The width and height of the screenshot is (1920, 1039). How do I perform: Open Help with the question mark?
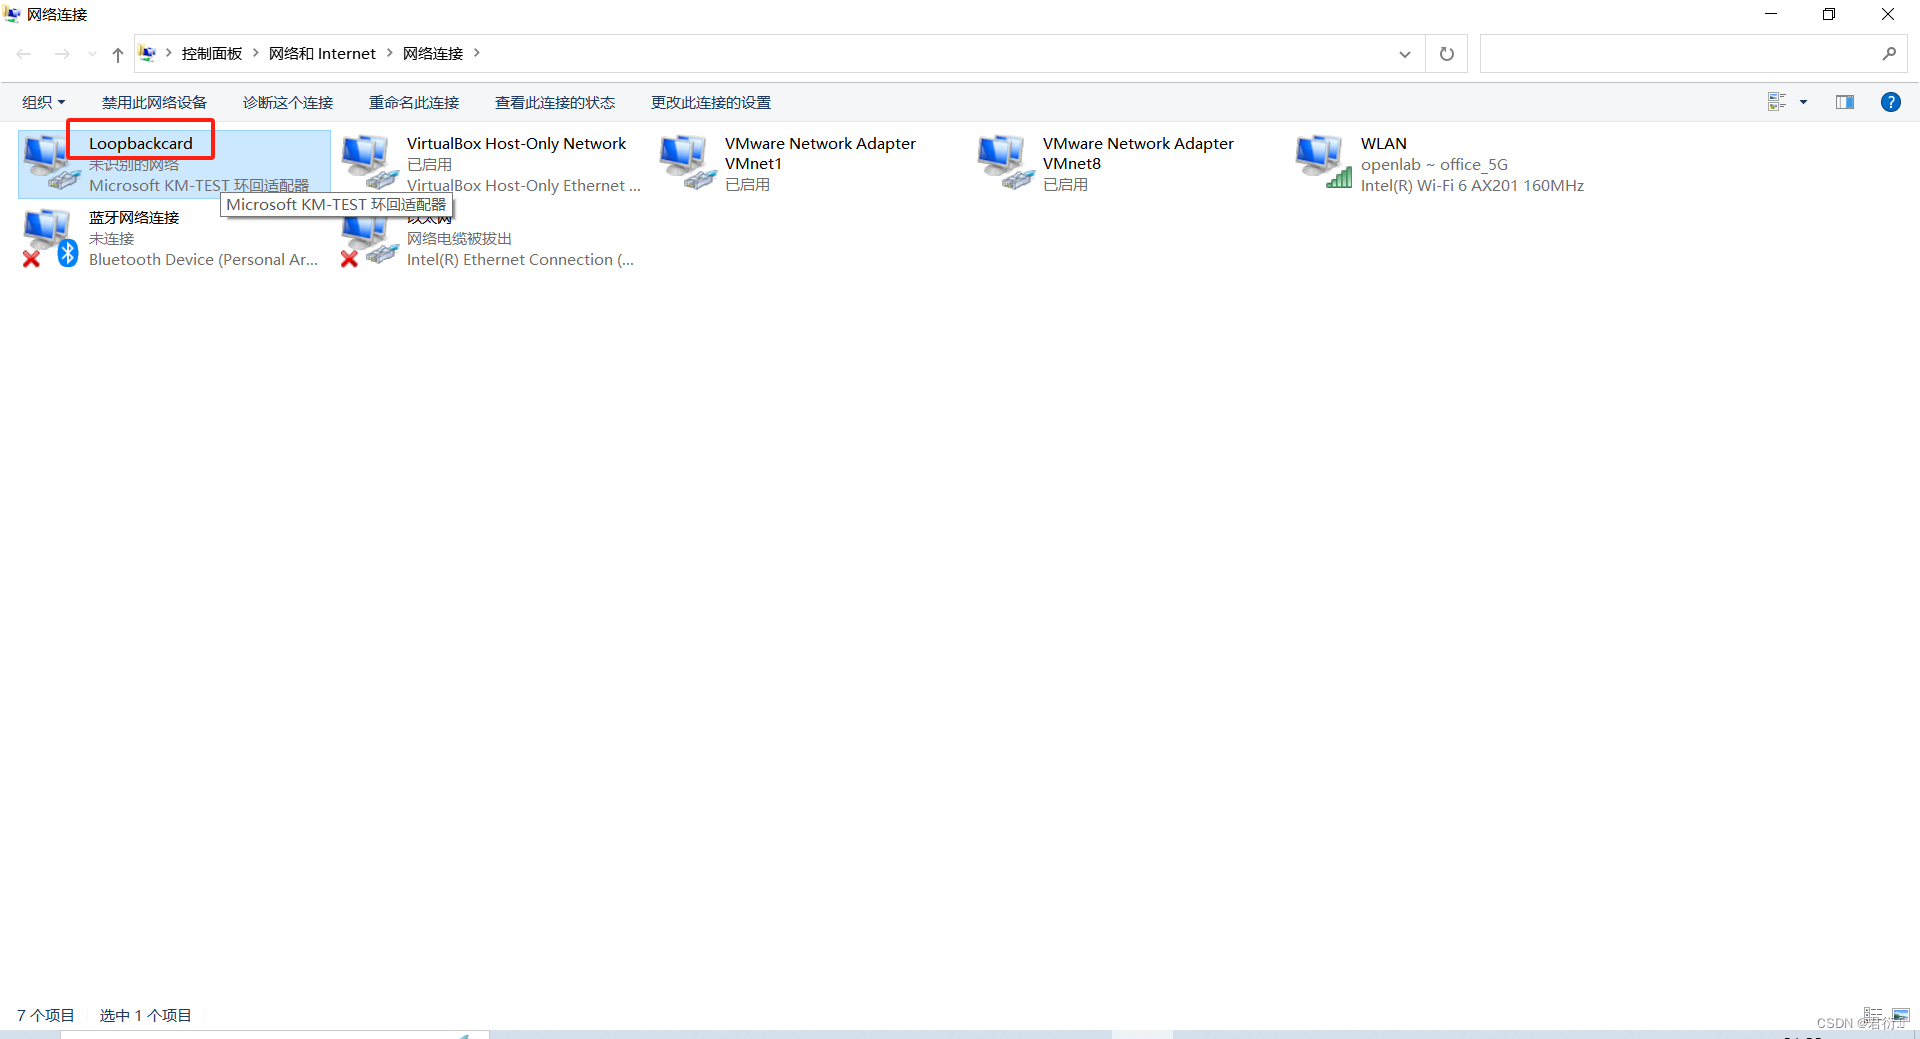coord(1890,102)
